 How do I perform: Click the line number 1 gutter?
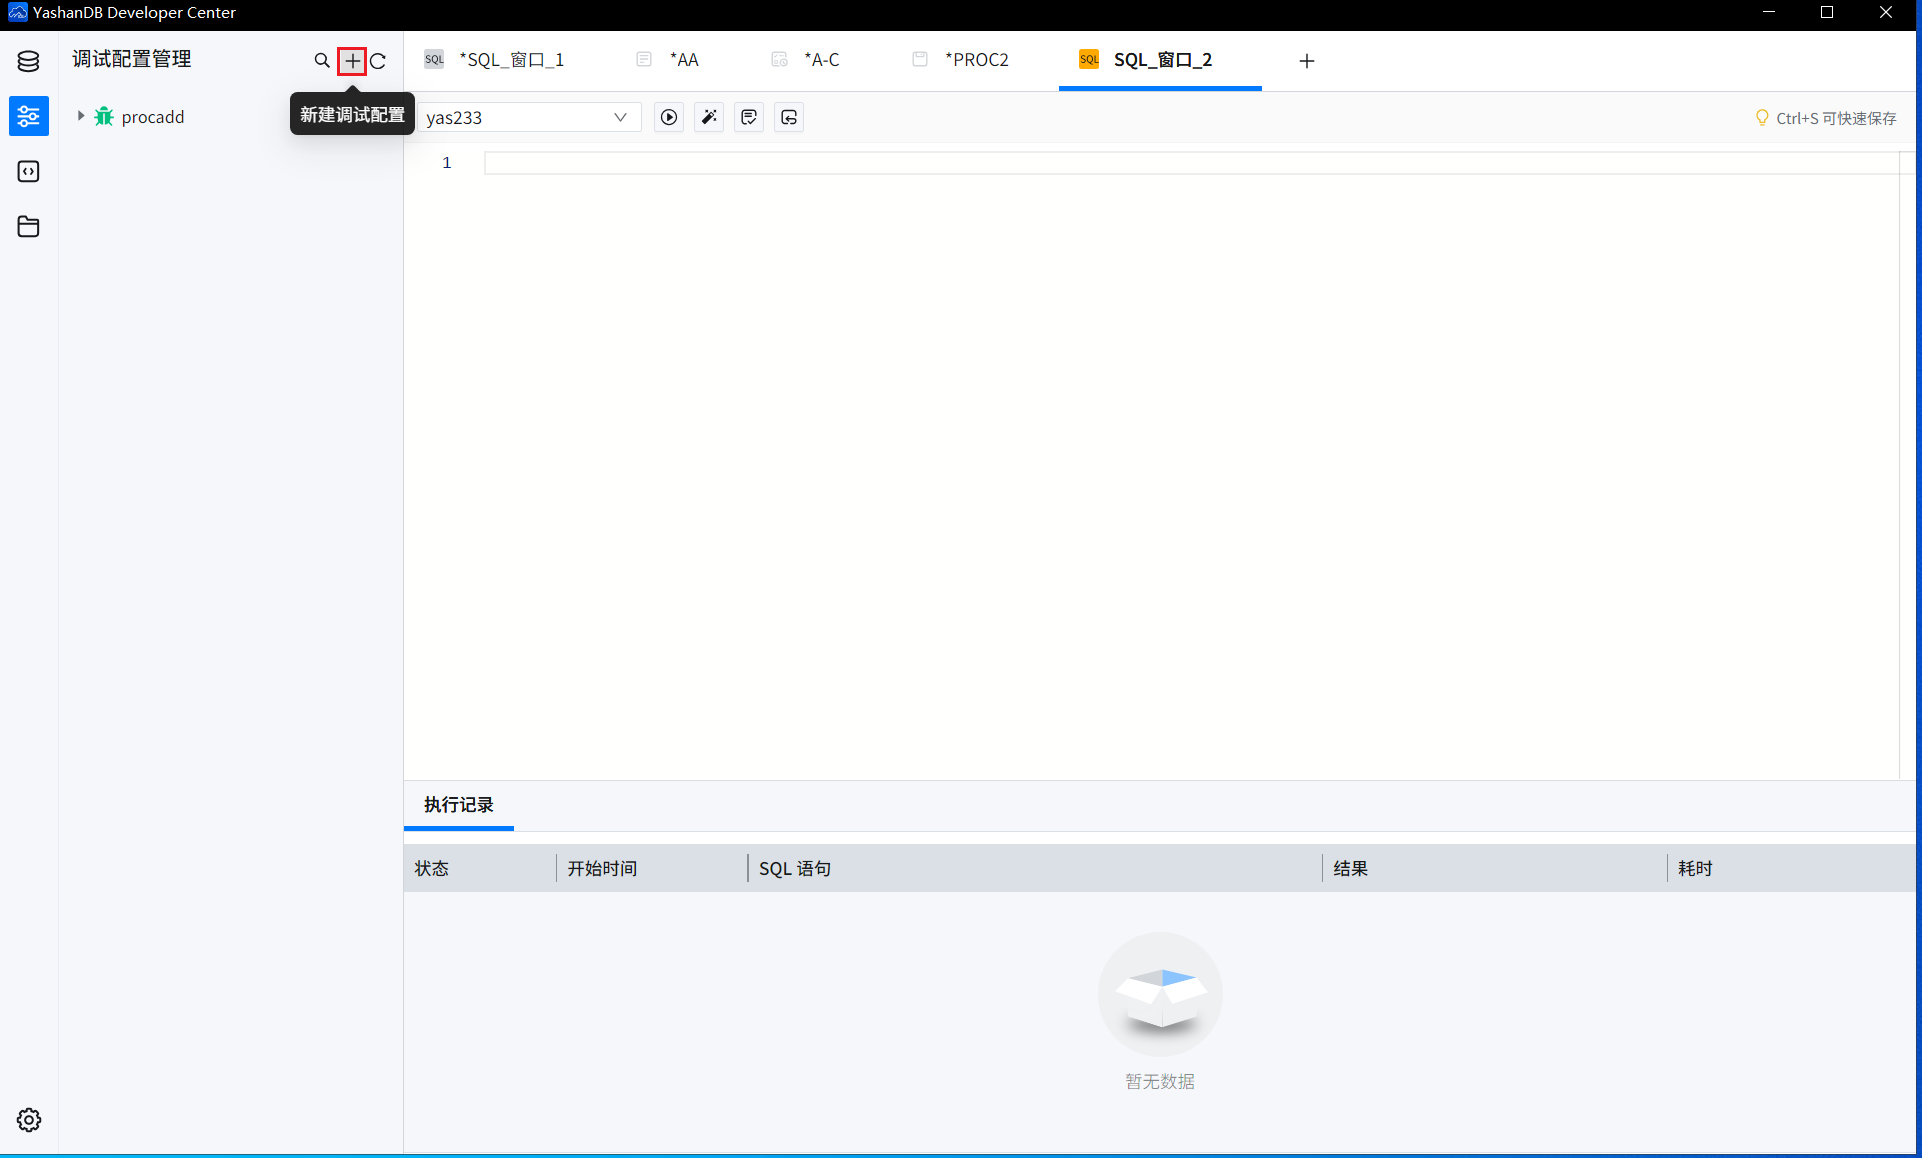click(447, 162)
